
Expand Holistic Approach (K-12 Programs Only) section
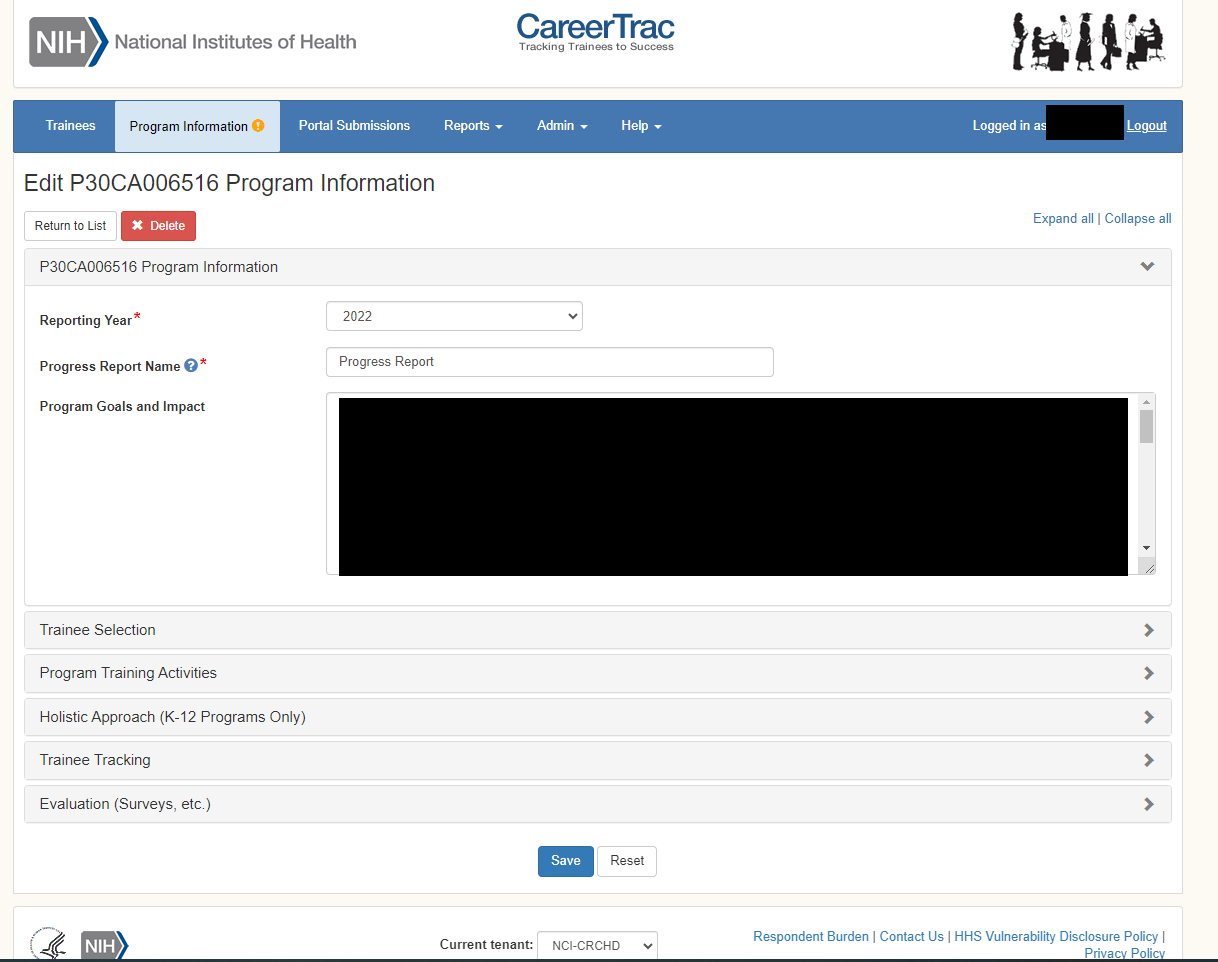(x=598, y=718)
